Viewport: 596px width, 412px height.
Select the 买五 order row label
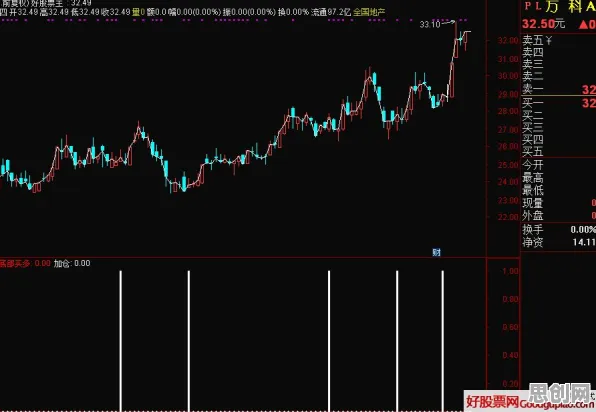[533, 151]
